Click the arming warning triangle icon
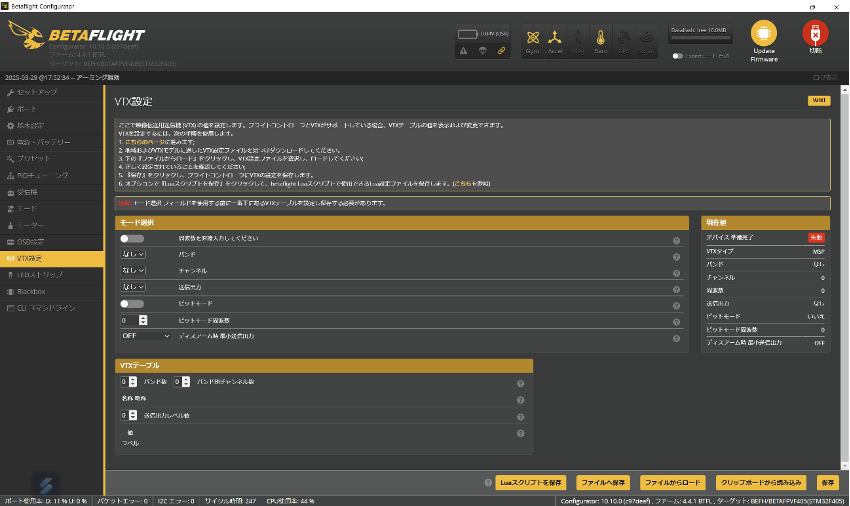This screenshot has width=850, height=506. (463, 50)
